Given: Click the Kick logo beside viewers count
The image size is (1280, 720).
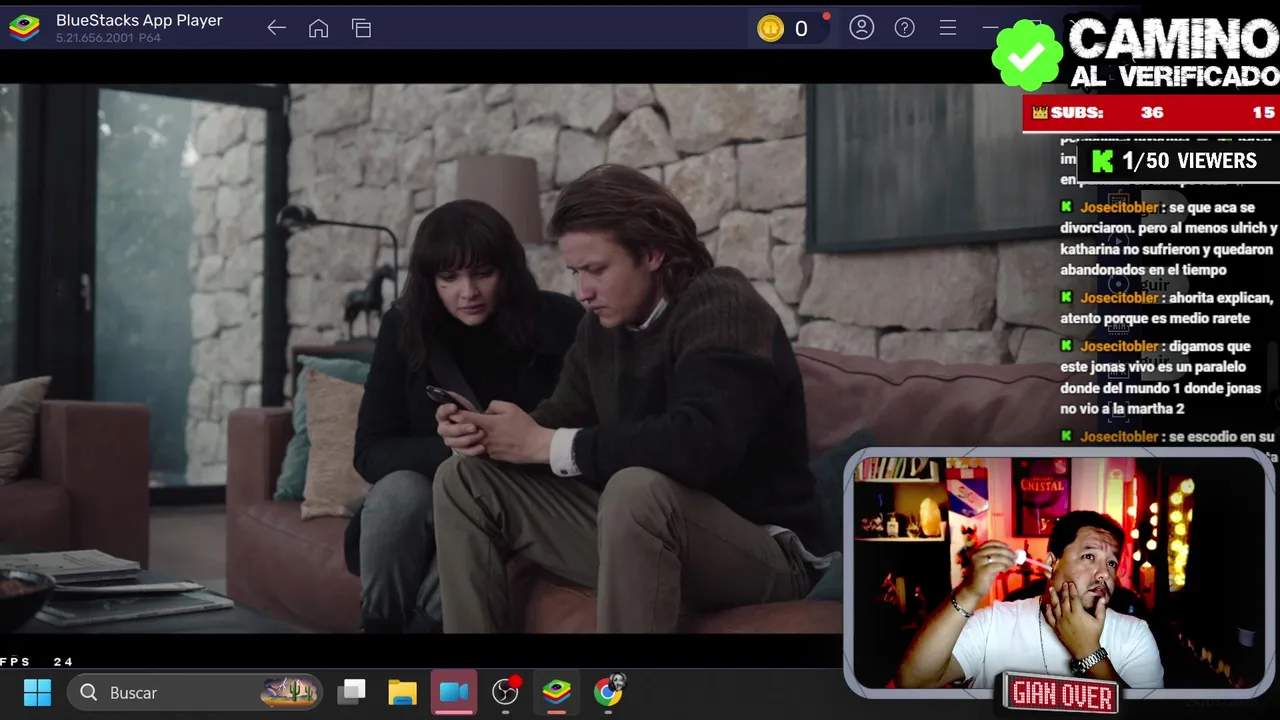Looking at the screenshot, I should (1103, 161).
